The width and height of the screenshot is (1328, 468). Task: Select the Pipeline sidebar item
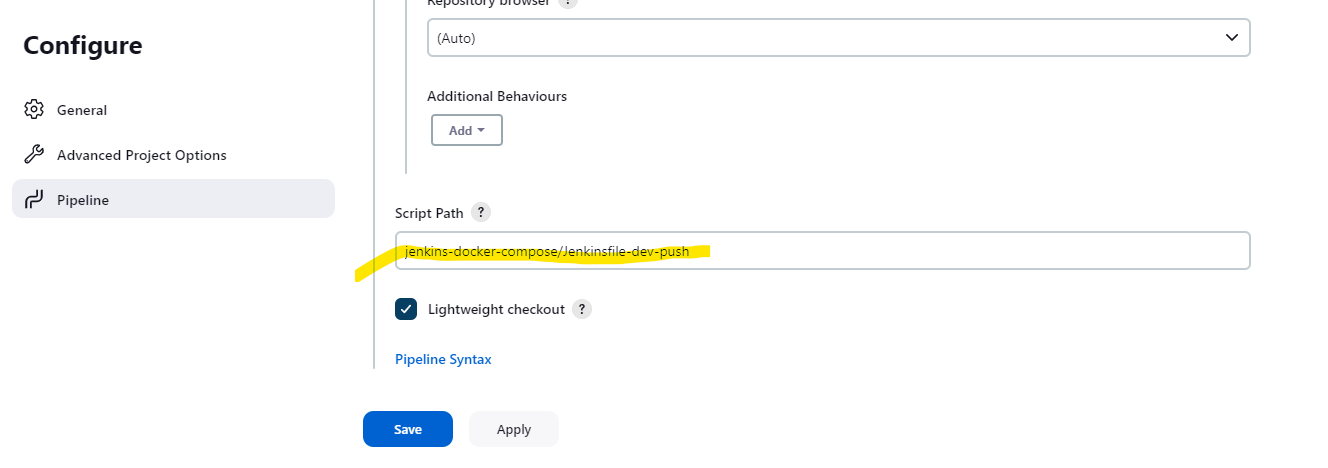[173, 199]
